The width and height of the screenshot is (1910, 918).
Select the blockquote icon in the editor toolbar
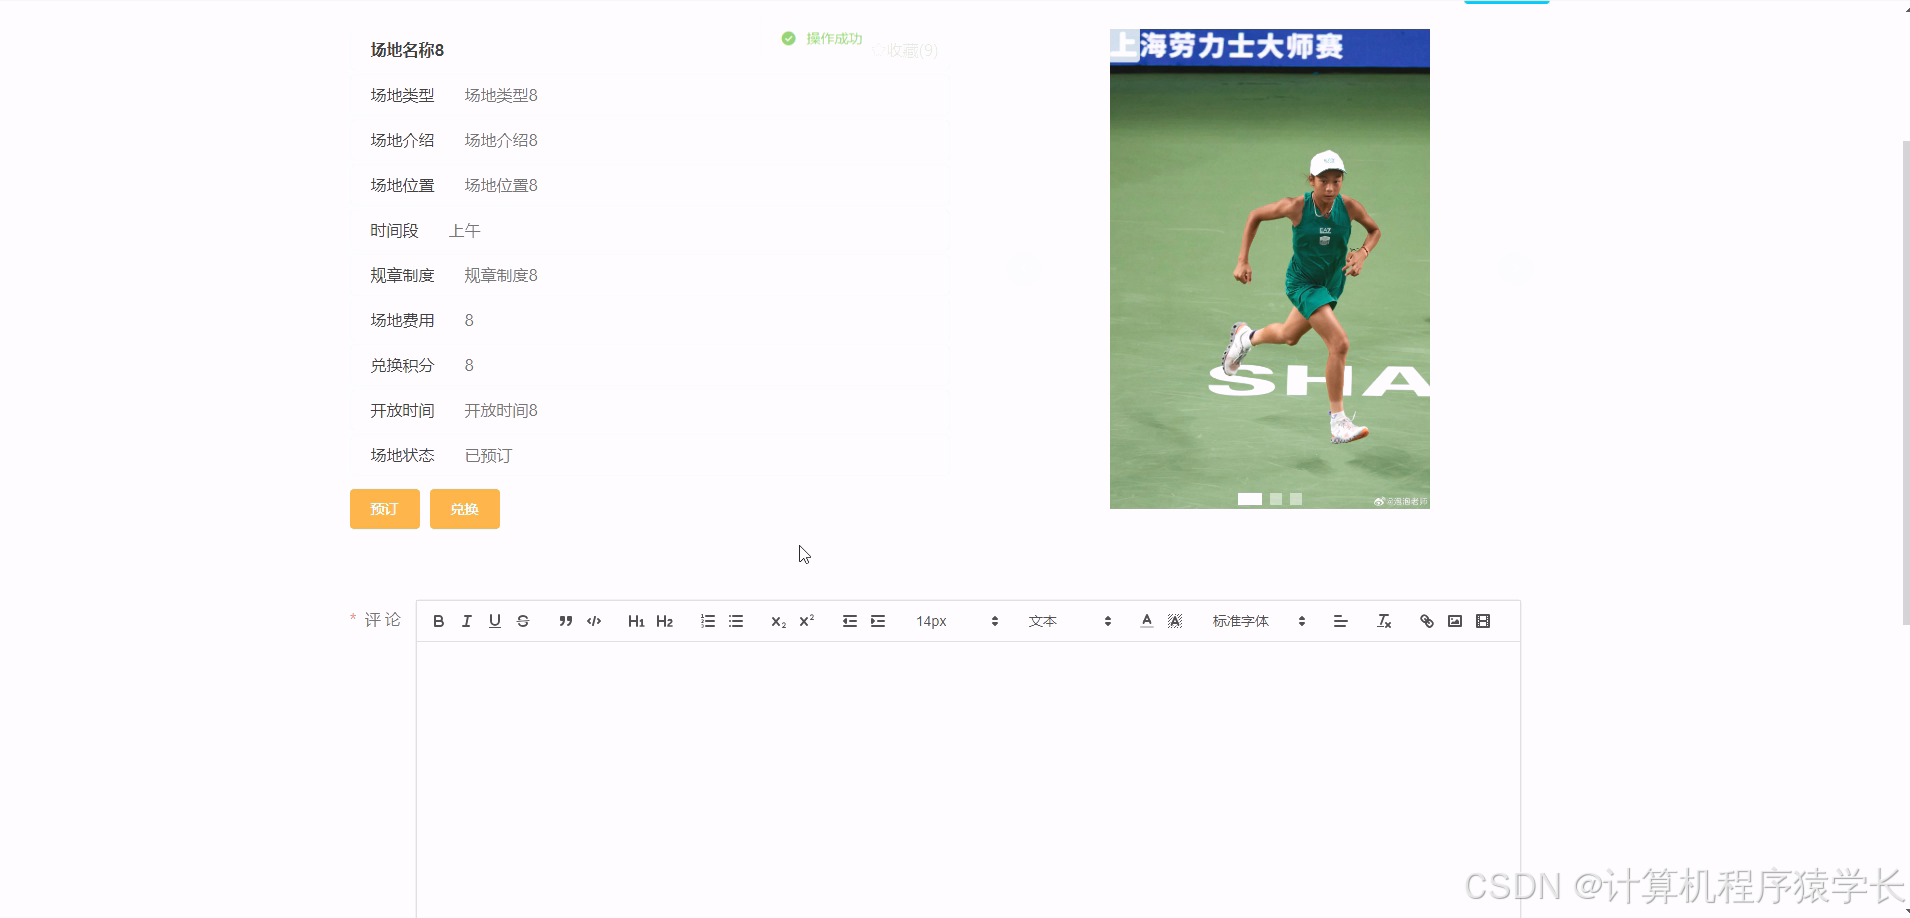tap(565, 621)
